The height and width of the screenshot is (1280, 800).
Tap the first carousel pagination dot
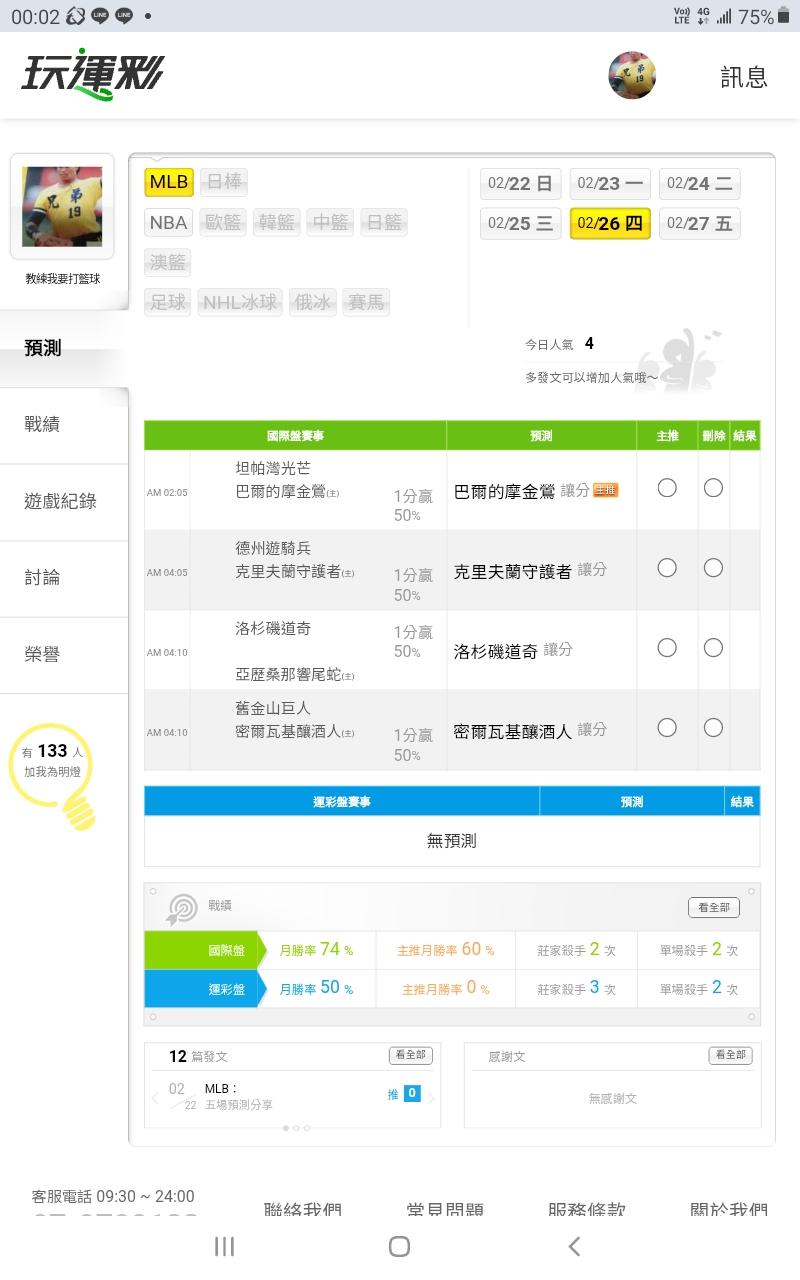[286, 1128]
